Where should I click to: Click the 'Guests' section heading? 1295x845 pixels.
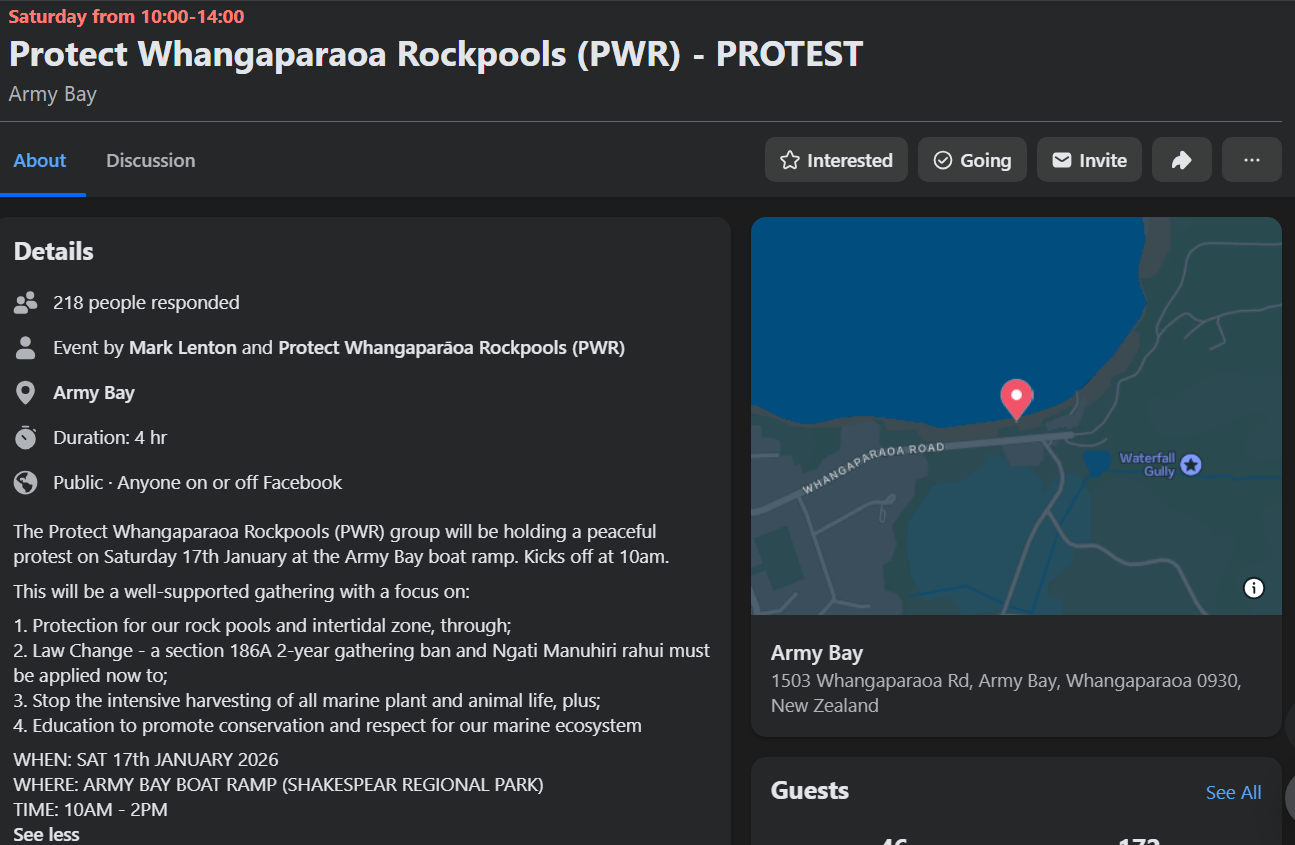coord(810,790)
